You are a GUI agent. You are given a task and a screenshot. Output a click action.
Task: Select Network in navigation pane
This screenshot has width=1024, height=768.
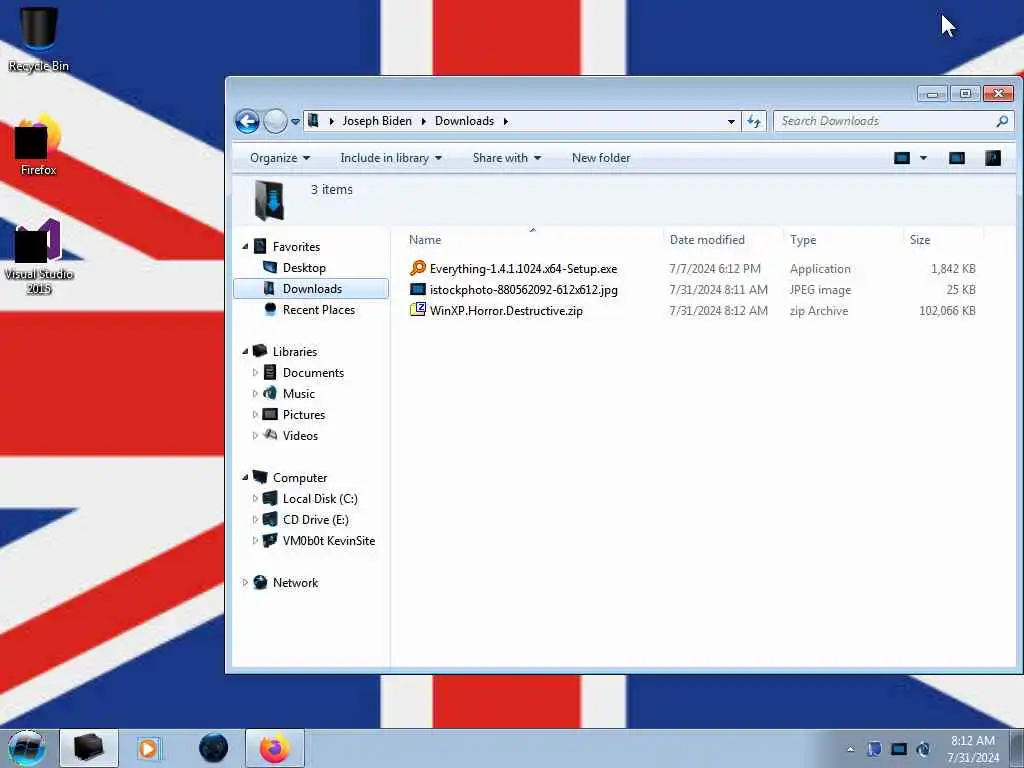(295, 583)
